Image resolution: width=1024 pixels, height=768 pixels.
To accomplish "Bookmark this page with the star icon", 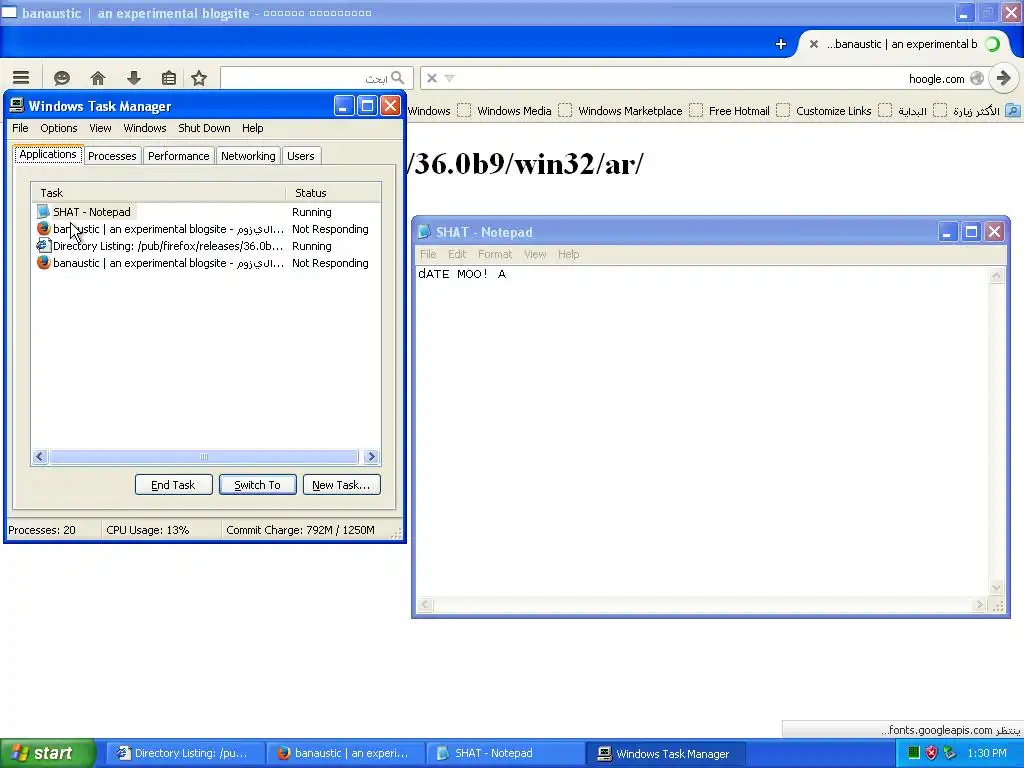I will 199,78.
